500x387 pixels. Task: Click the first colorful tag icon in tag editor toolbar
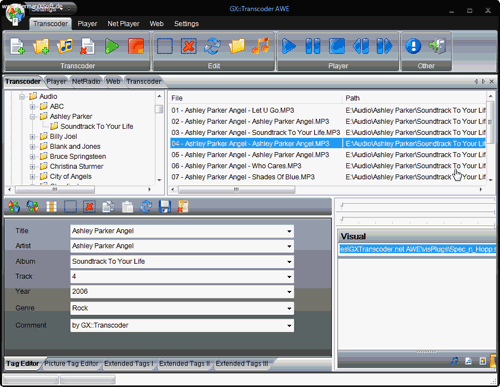click(x=14, y=207)
